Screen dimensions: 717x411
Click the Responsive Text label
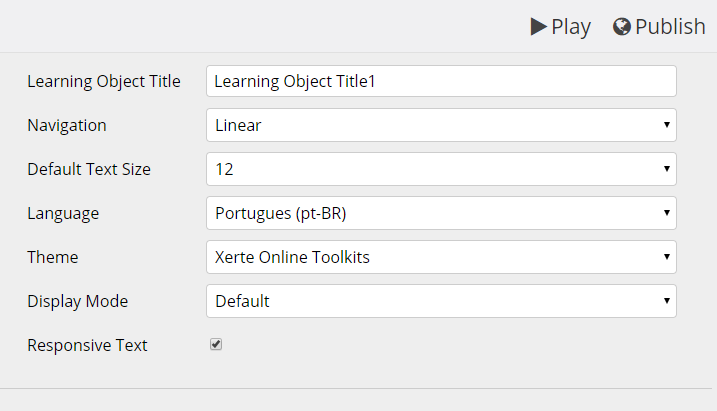(x=87, y=345)
